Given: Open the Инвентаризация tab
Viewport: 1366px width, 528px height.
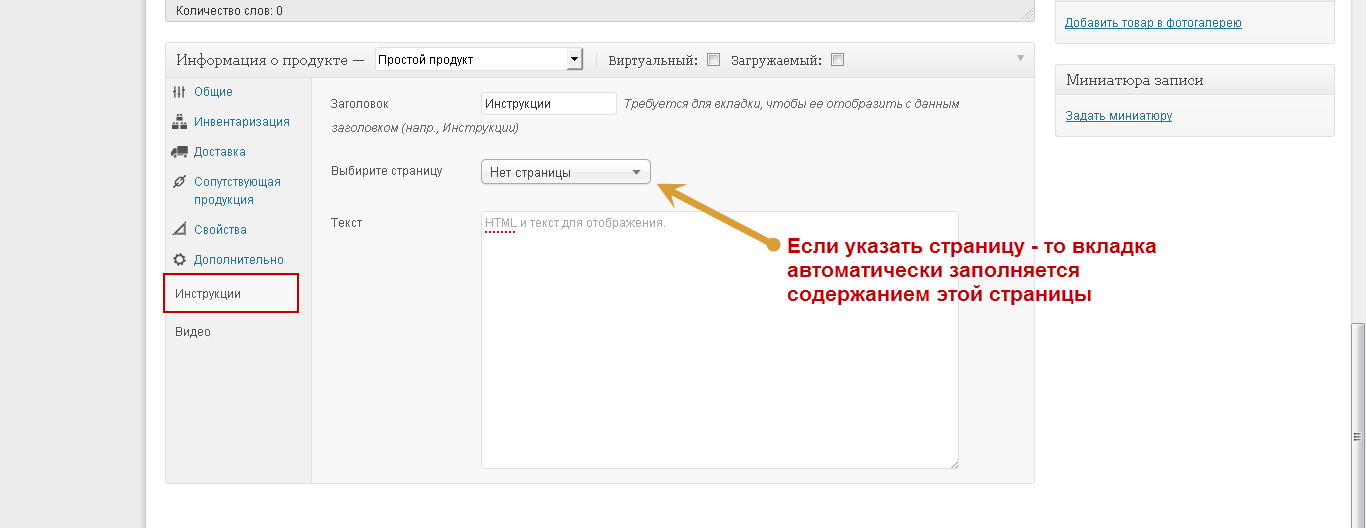Looking at the screenshot, I should click(x=242, y=122).
